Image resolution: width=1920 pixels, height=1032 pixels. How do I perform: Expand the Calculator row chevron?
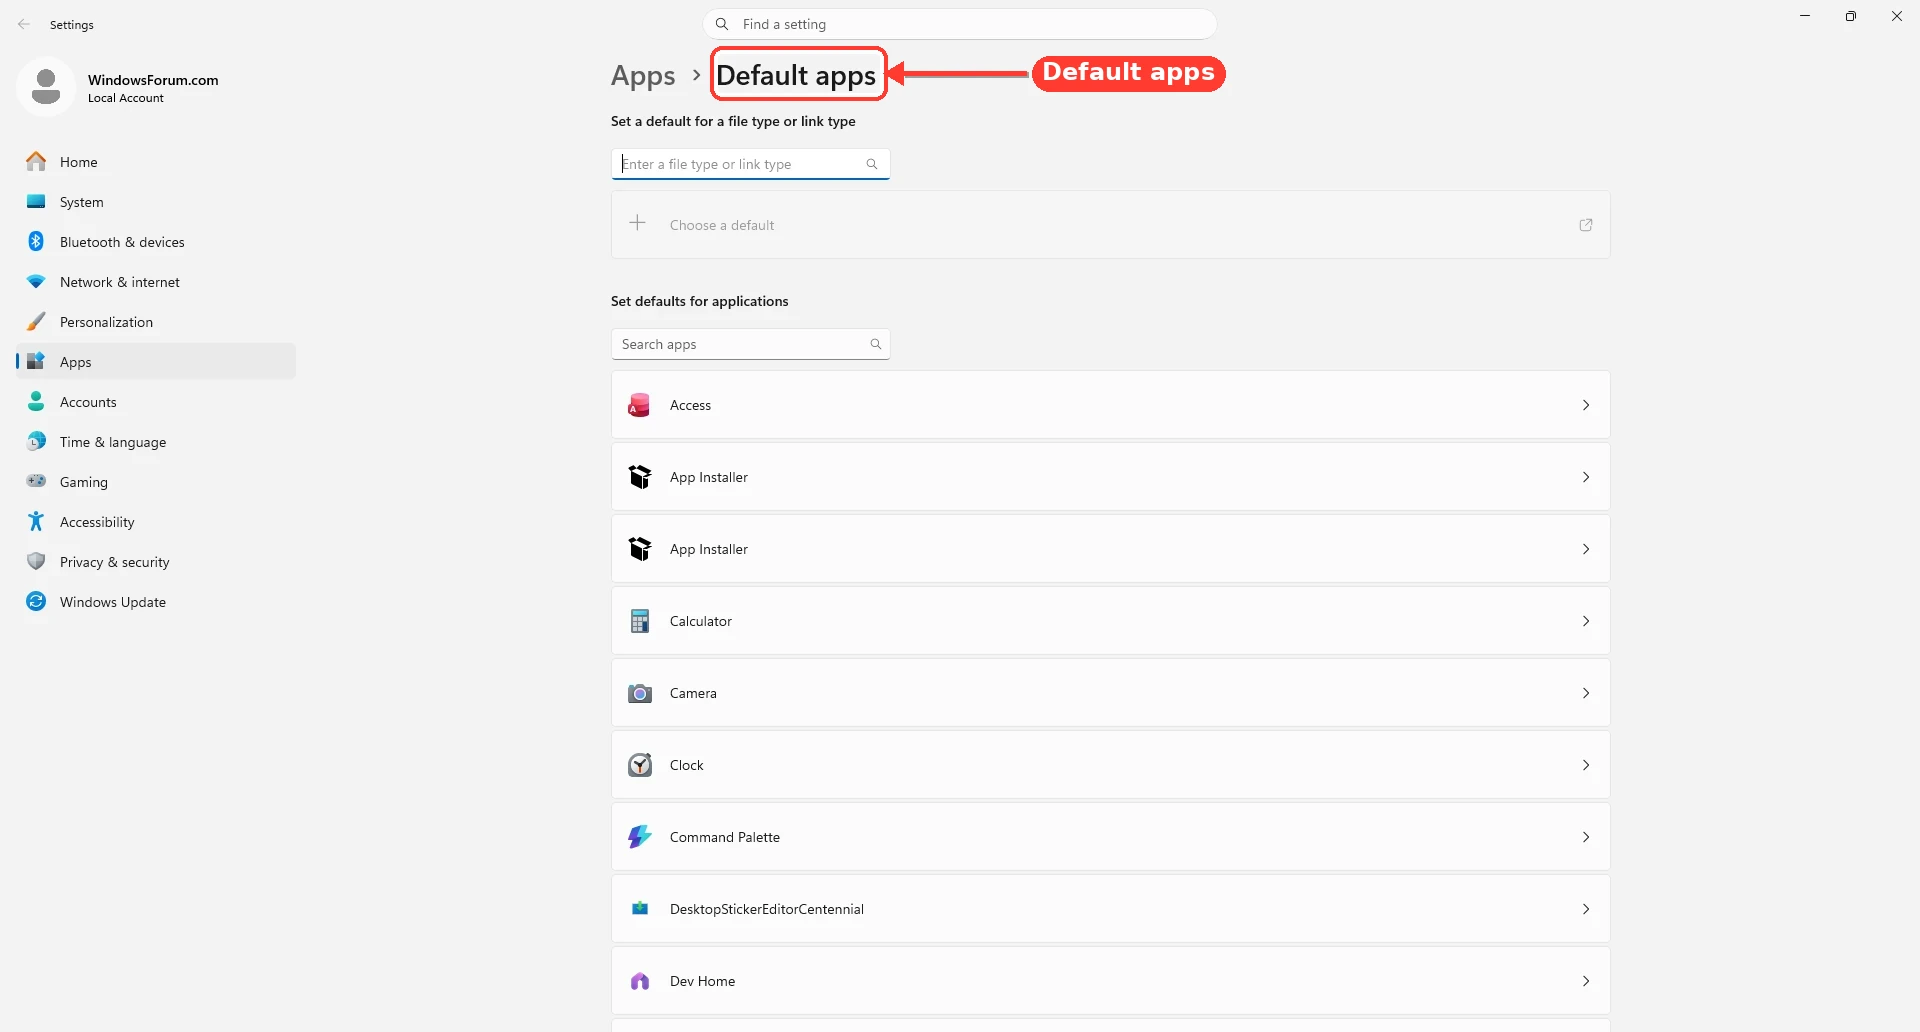pos(1586,621)
